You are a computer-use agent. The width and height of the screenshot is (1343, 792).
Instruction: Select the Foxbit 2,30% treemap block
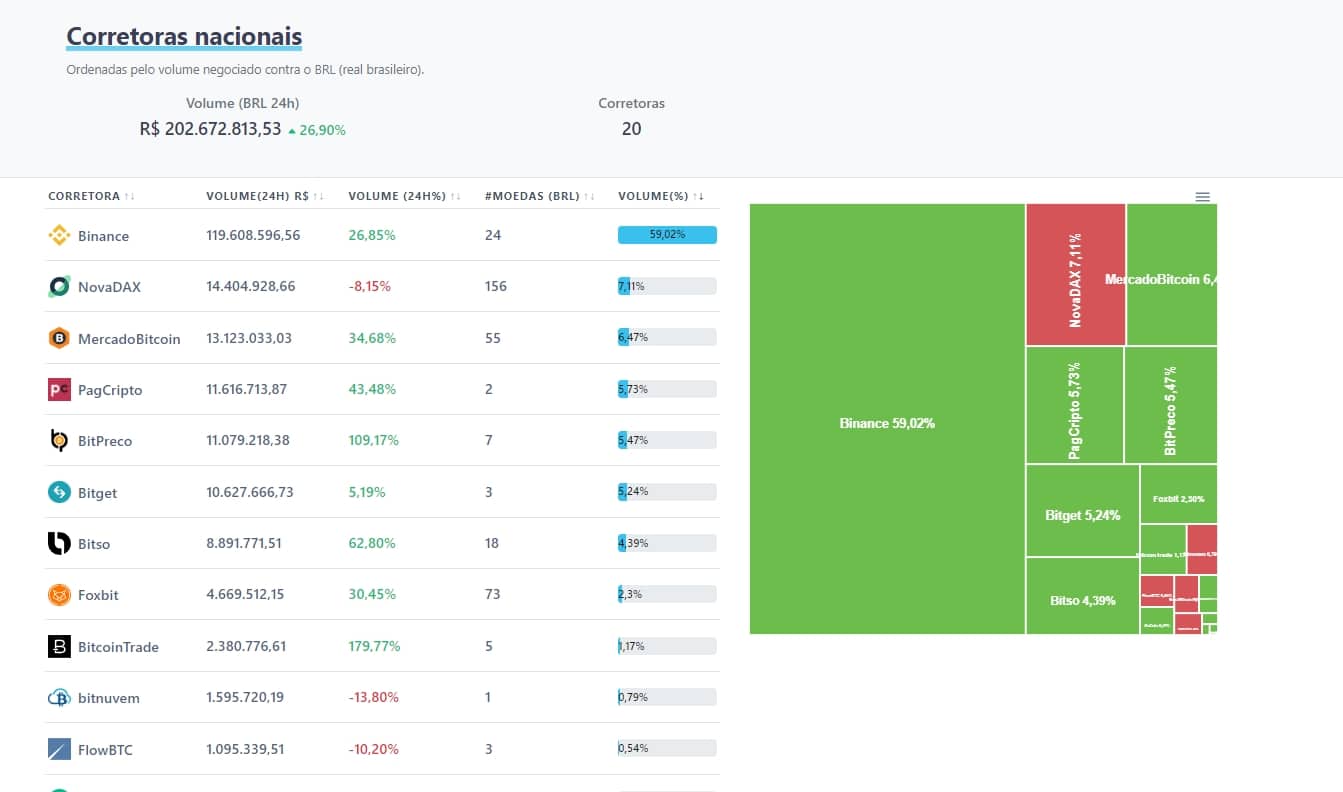click(x=1179, y=494)
